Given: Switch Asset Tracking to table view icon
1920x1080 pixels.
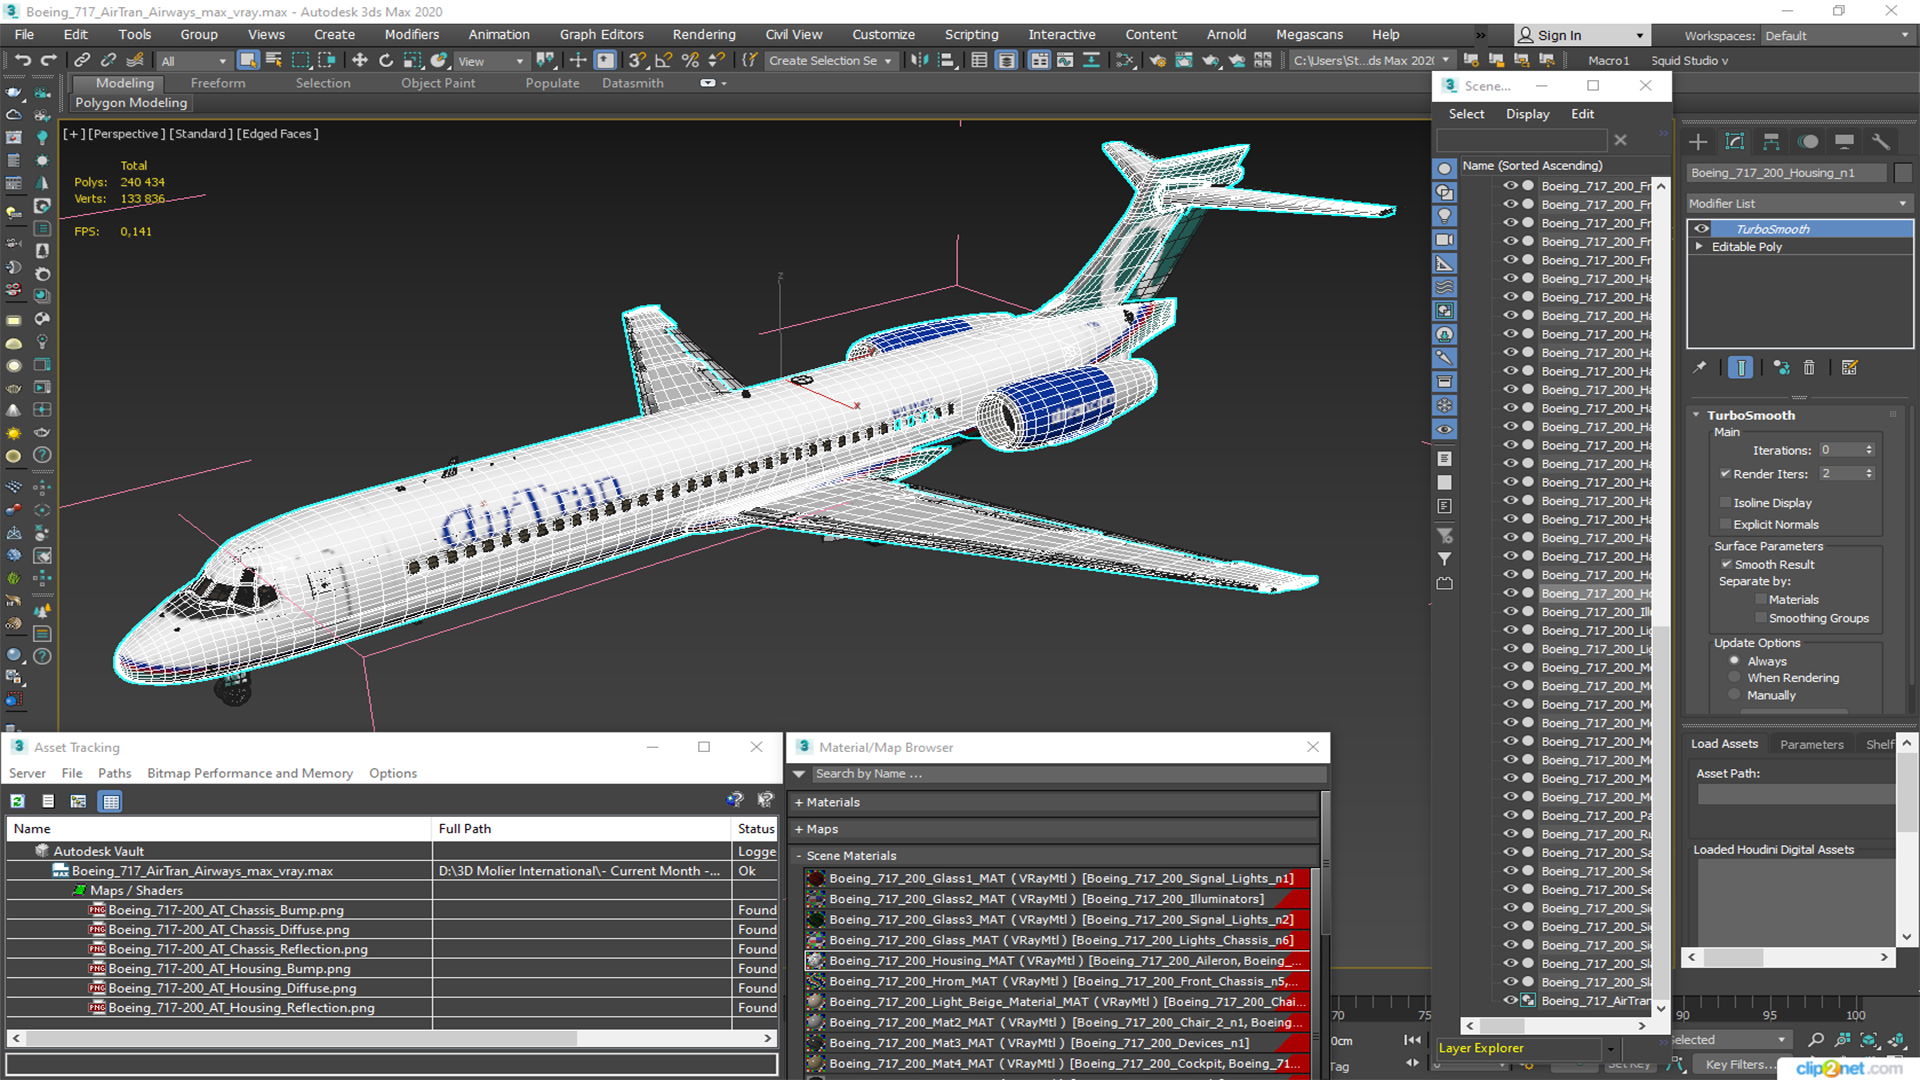Looking at the screenshot, I should 111,801.
